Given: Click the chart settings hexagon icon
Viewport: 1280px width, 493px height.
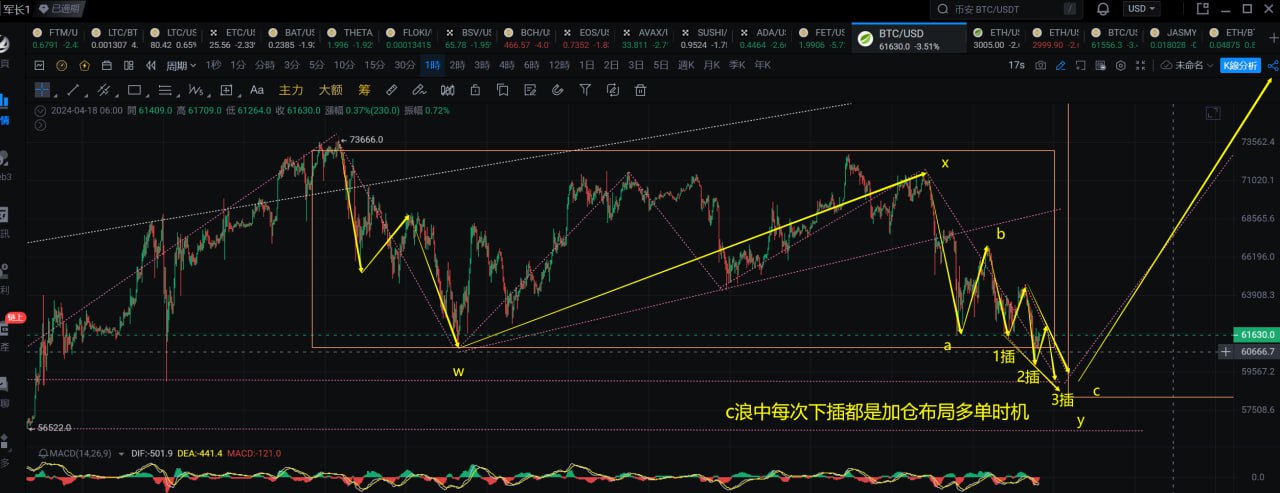Looking at the screenshot, I should click(1121, 65).
